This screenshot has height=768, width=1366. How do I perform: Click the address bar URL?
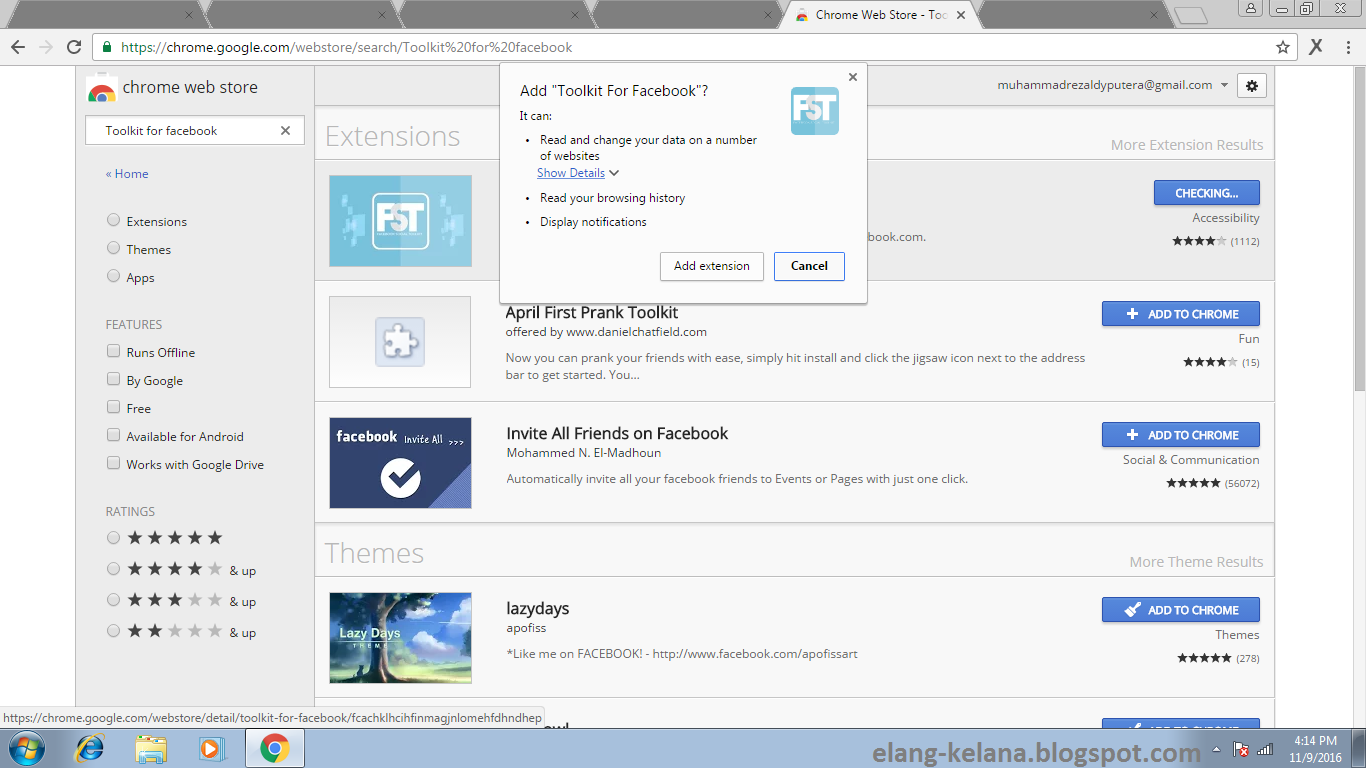(x=347, y=47)
